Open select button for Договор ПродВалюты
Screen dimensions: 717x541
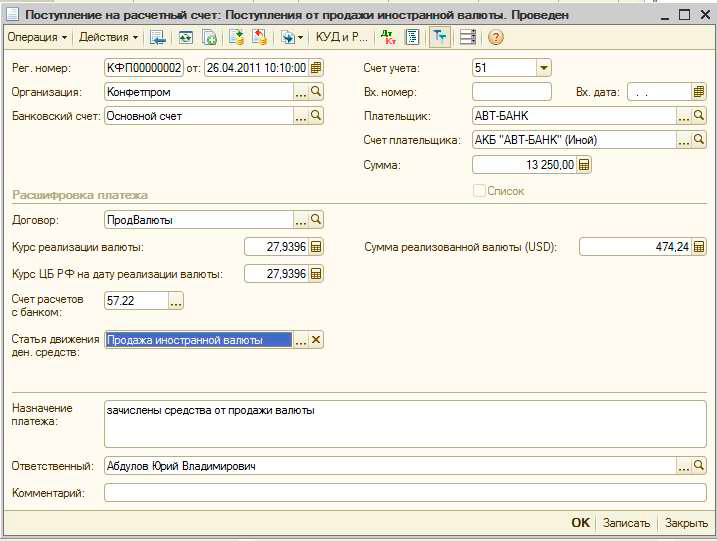click(300, 220)
